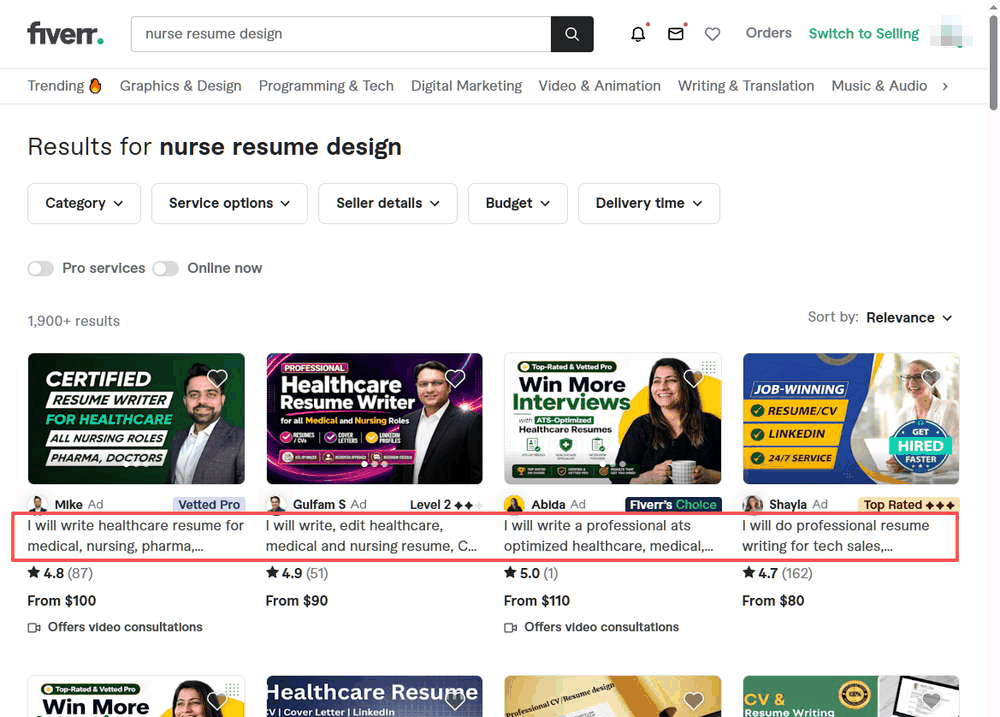Expand the Category filter dropdown
This screenshot has height=717, width=1000.
point(84,203)
